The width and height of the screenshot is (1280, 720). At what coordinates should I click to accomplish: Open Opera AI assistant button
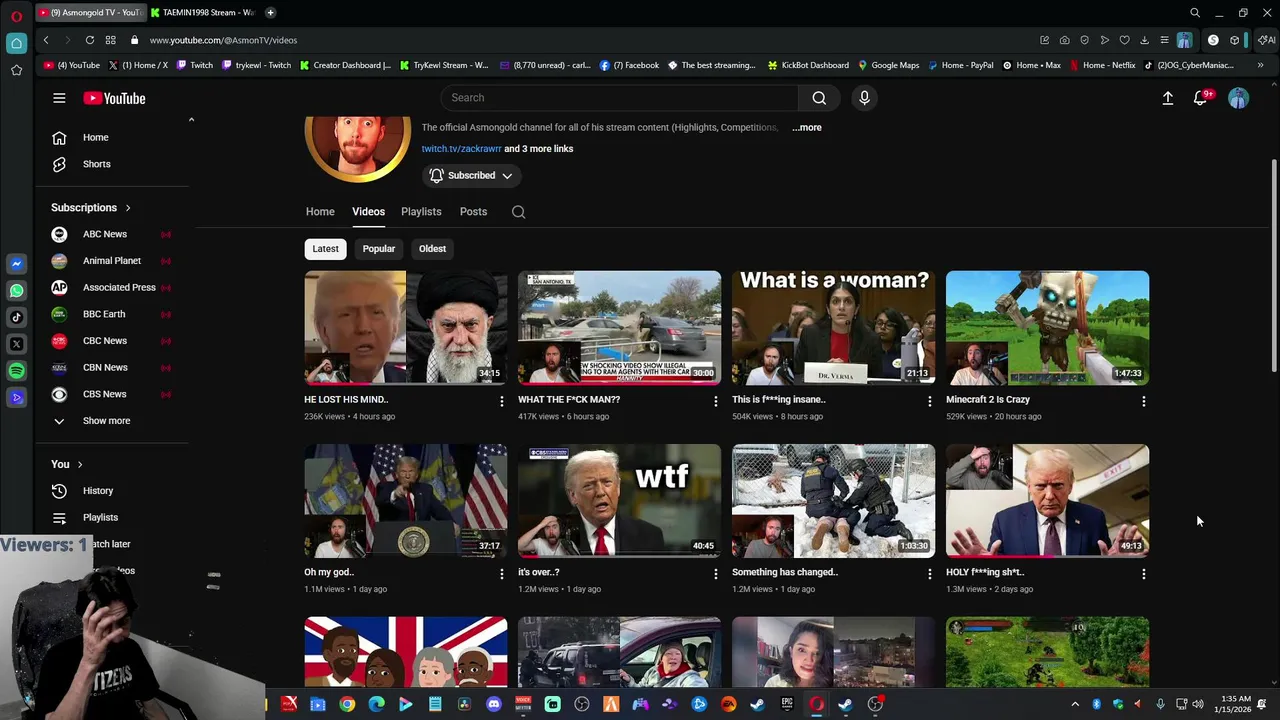pos(1267,40)
